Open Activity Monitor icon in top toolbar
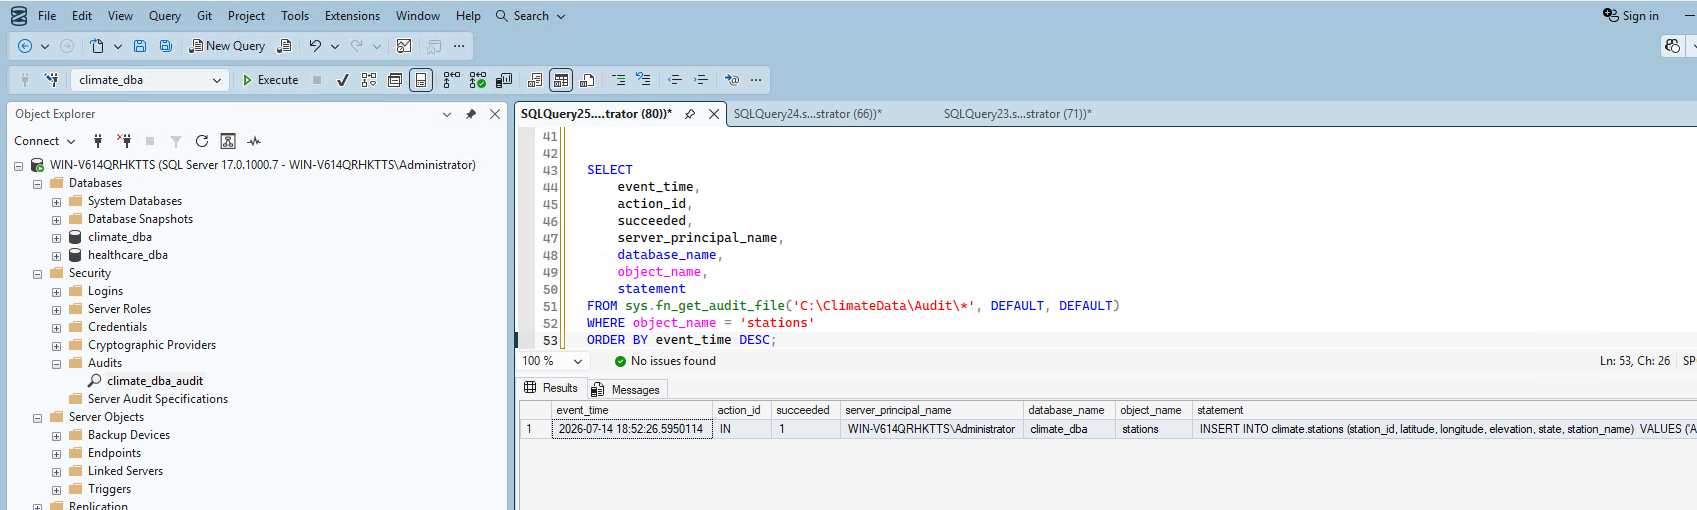1697x510 pixels. click(x=404, y=46)
